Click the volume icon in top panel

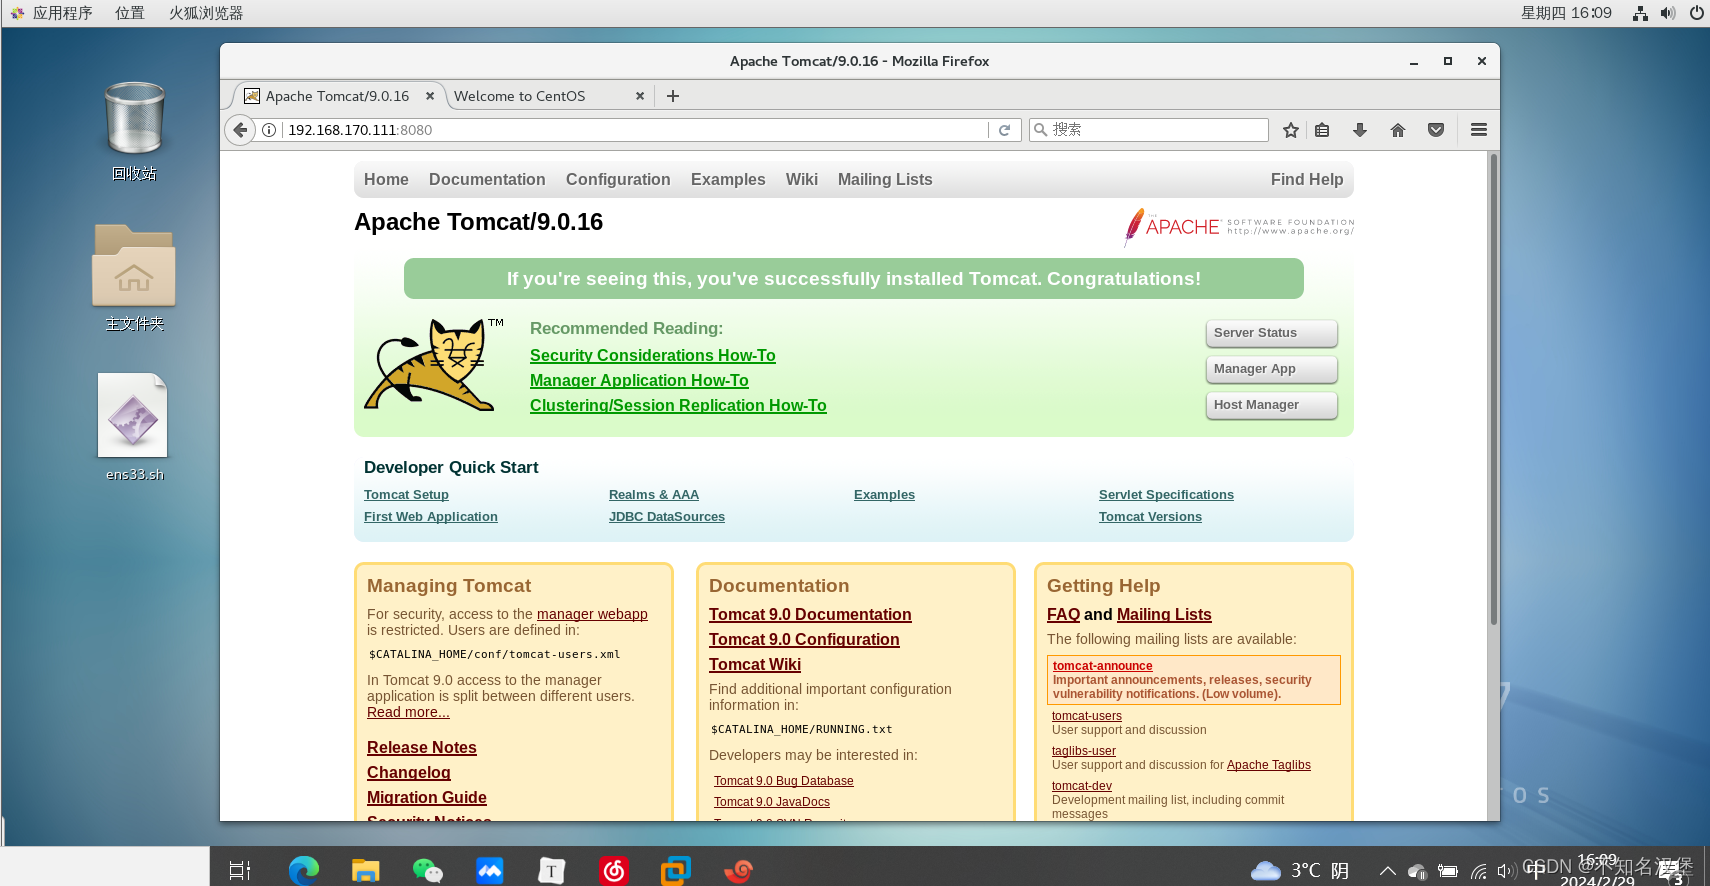click(1668, 13)
